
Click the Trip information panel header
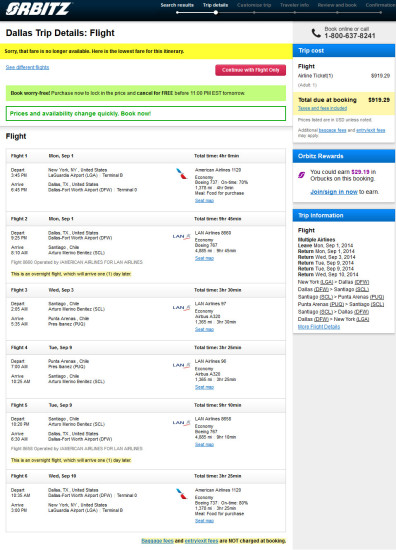tap(344, 215)
